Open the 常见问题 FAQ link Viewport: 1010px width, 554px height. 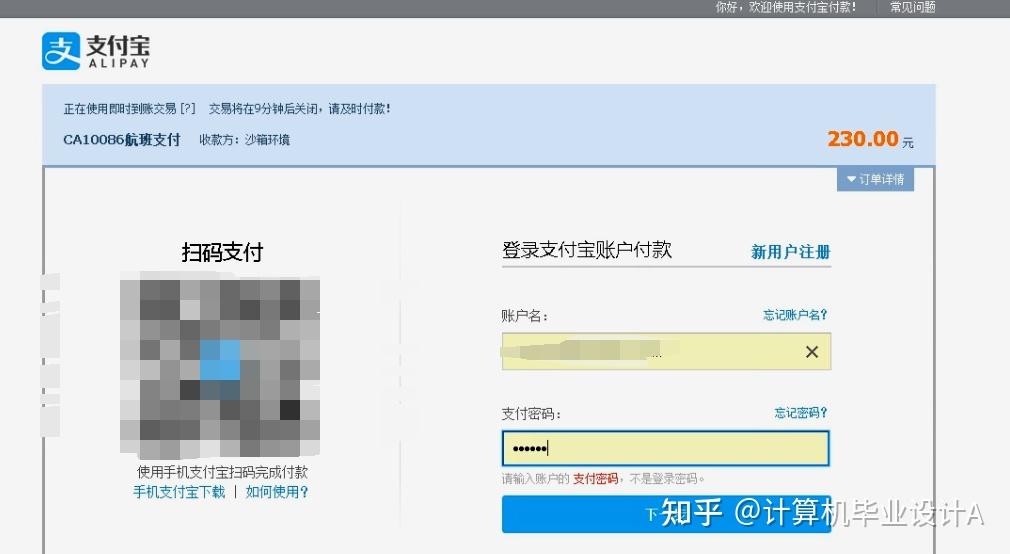[x=912, y=7]
